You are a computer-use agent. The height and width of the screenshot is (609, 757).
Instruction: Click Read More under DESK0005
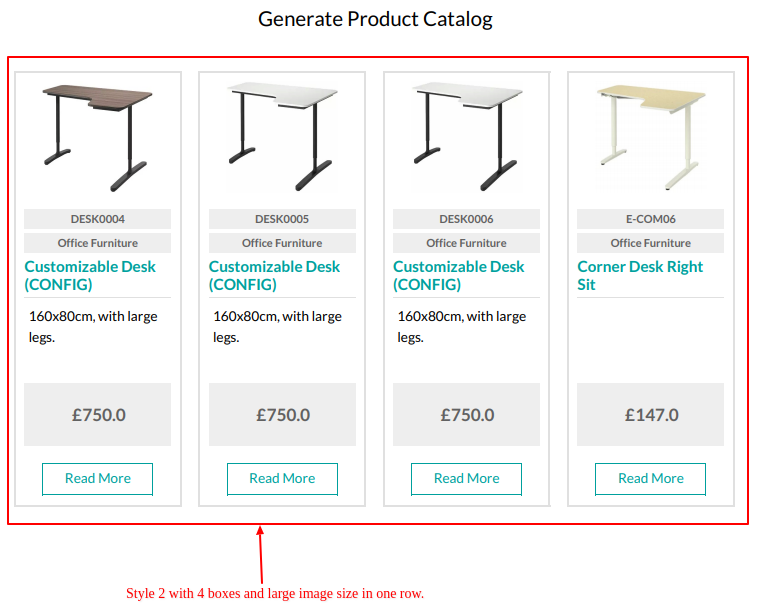coord(282,479)
